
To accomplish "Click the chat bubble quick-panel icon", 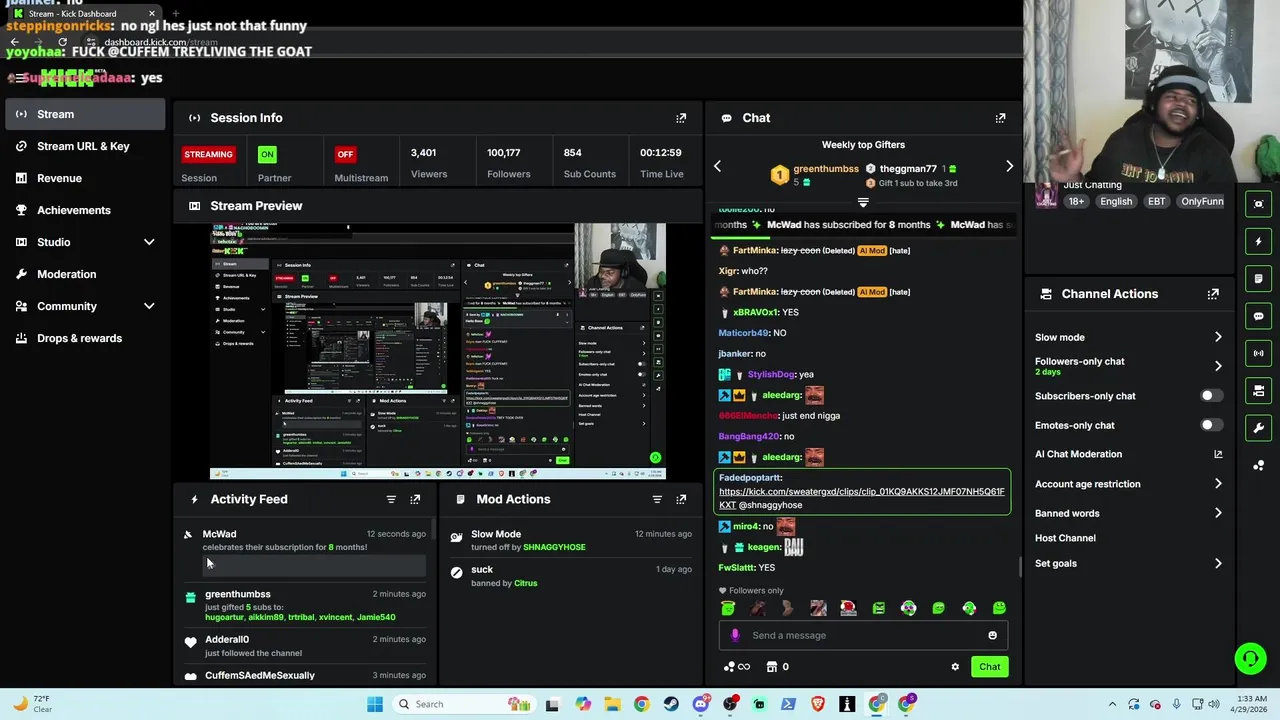I will pyautogui.click(x=1259, y=316).
